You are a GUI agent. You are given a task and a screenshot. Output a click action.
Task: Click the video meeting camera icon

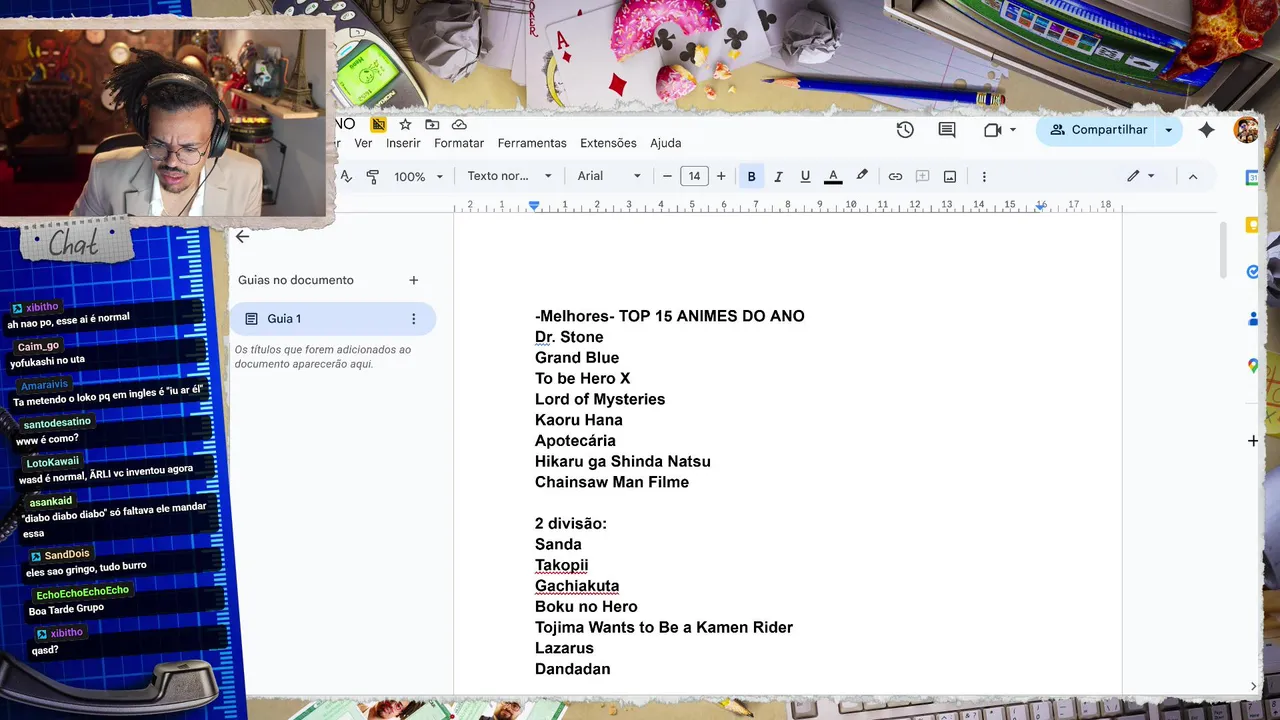992,130
